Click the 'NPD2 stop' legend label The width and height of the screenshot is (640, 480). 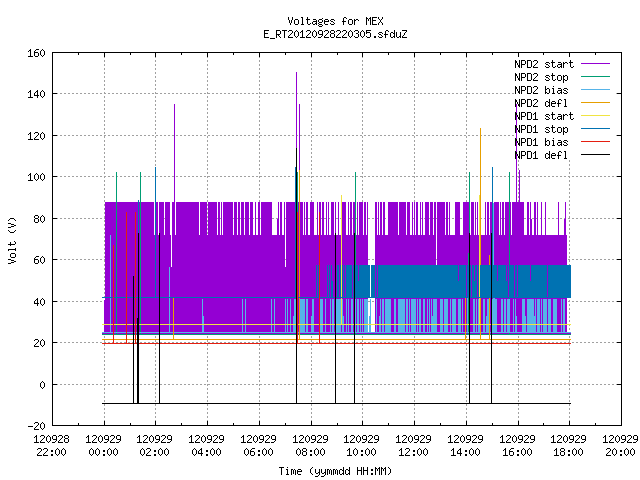pos(541,77)
